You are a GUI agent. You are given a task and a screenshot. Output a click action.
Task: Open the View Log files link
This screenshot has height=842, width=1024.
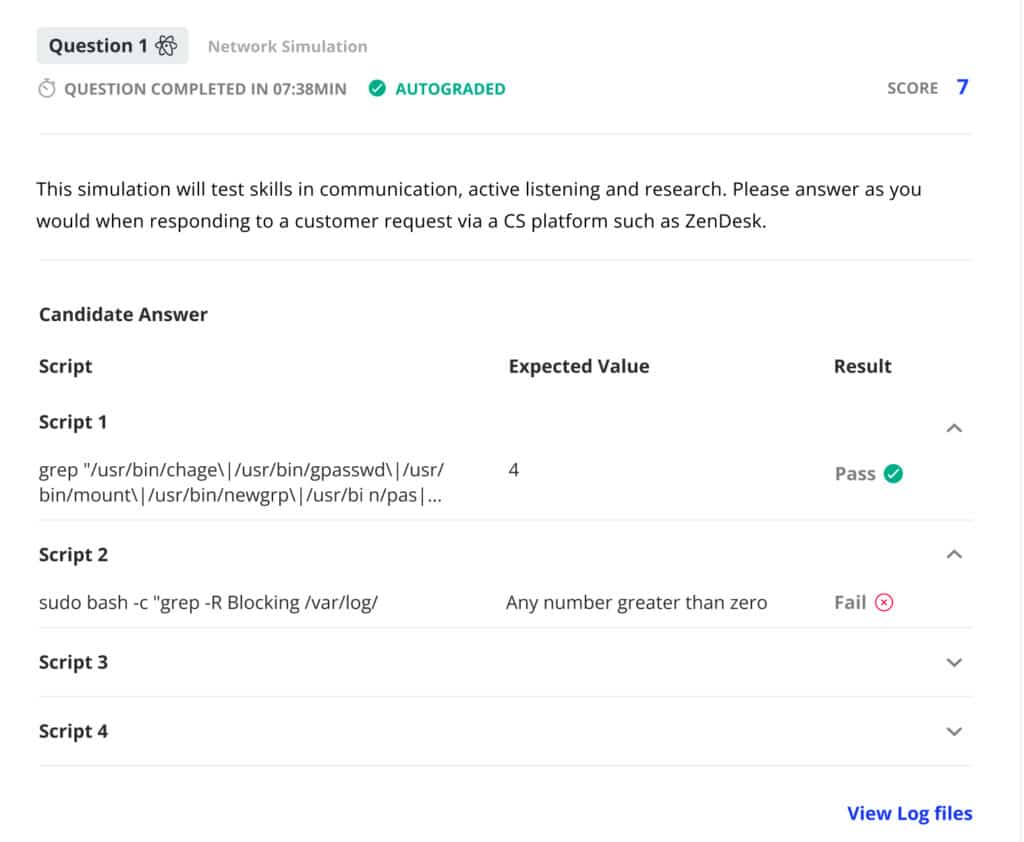tap(909, 813)
